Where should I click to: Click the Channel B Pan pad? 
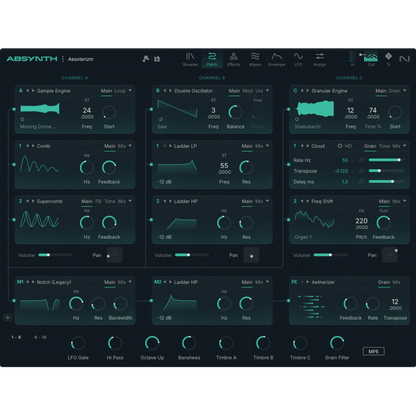point(251,255)
